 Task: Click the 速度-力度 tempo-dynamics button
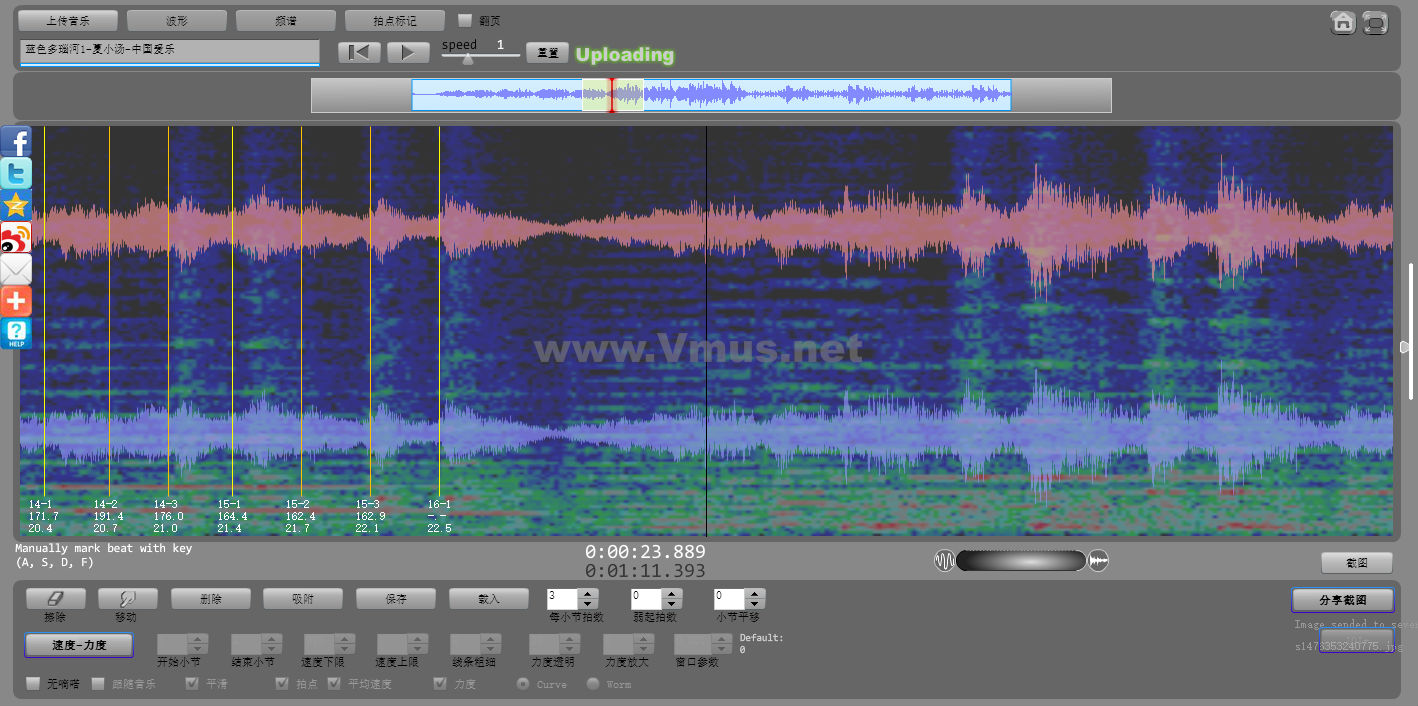click(79, 645)
